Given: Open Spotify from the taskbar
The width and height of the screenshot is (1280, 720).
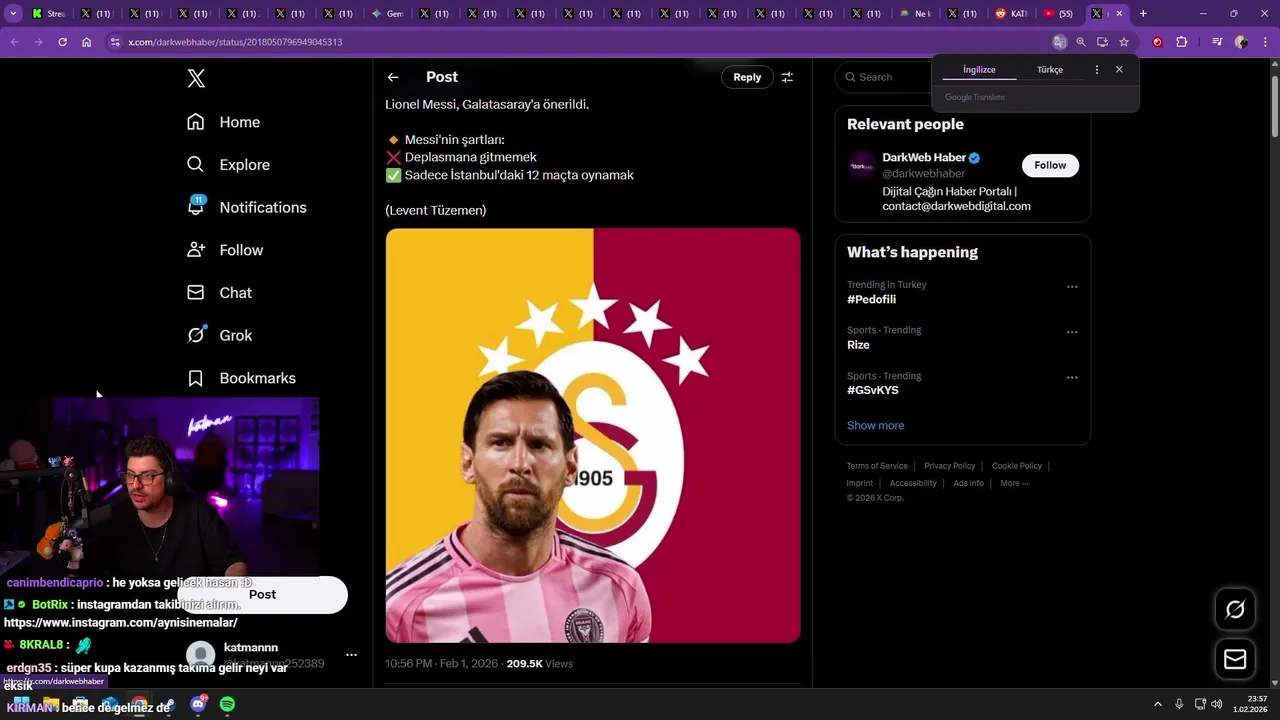Looking at the screenshot, I should (x=227, y=704).
